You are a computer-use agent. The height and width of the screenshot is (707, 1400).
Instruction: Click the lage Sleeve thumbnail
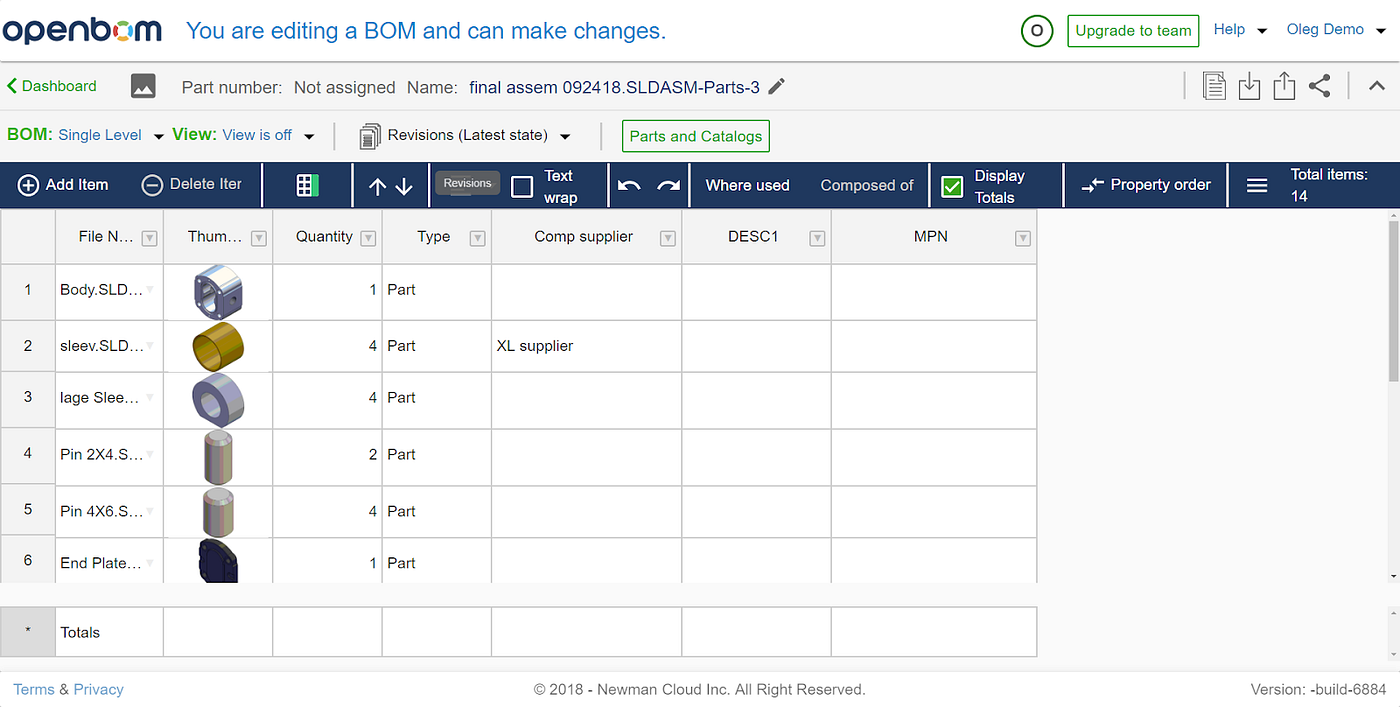tap(218, 400)
